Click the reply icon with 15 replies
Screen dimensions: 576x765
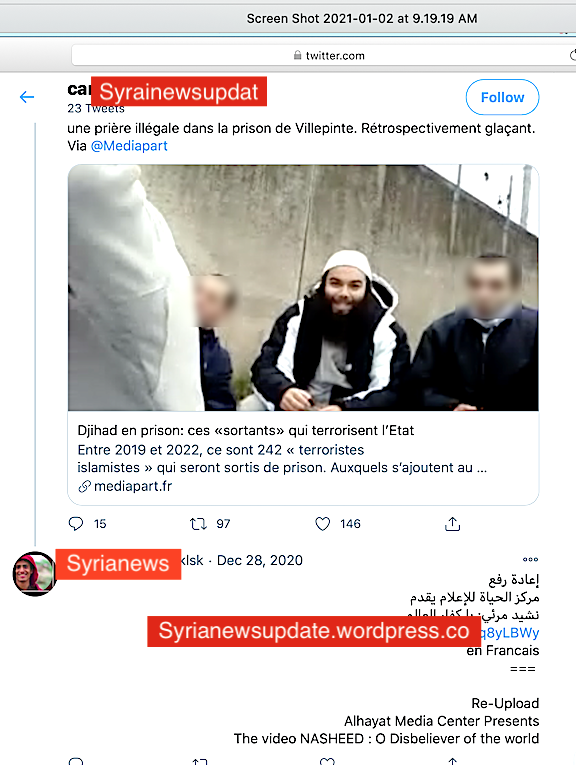tap(76, 523)
